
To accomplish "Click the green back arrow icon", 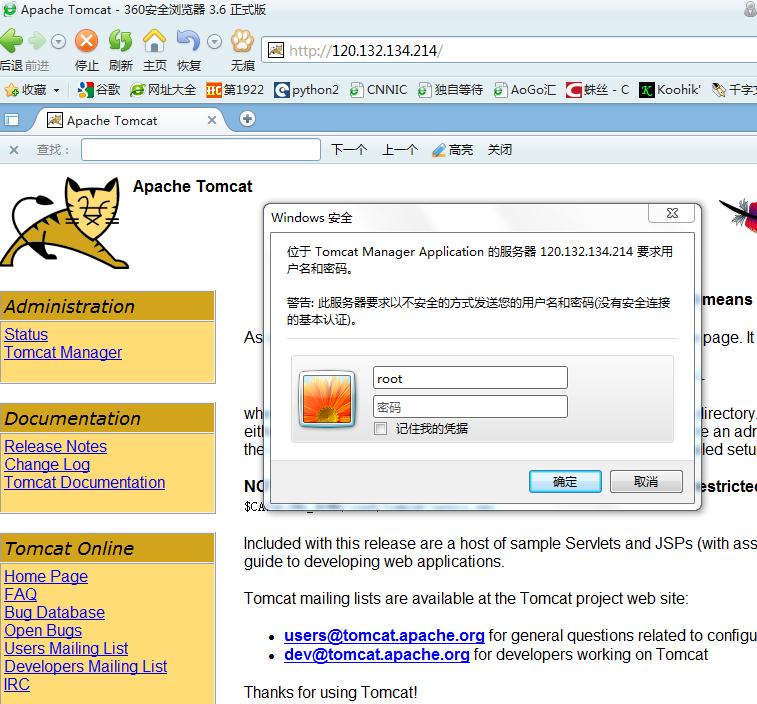I will (x=12, y=41).
